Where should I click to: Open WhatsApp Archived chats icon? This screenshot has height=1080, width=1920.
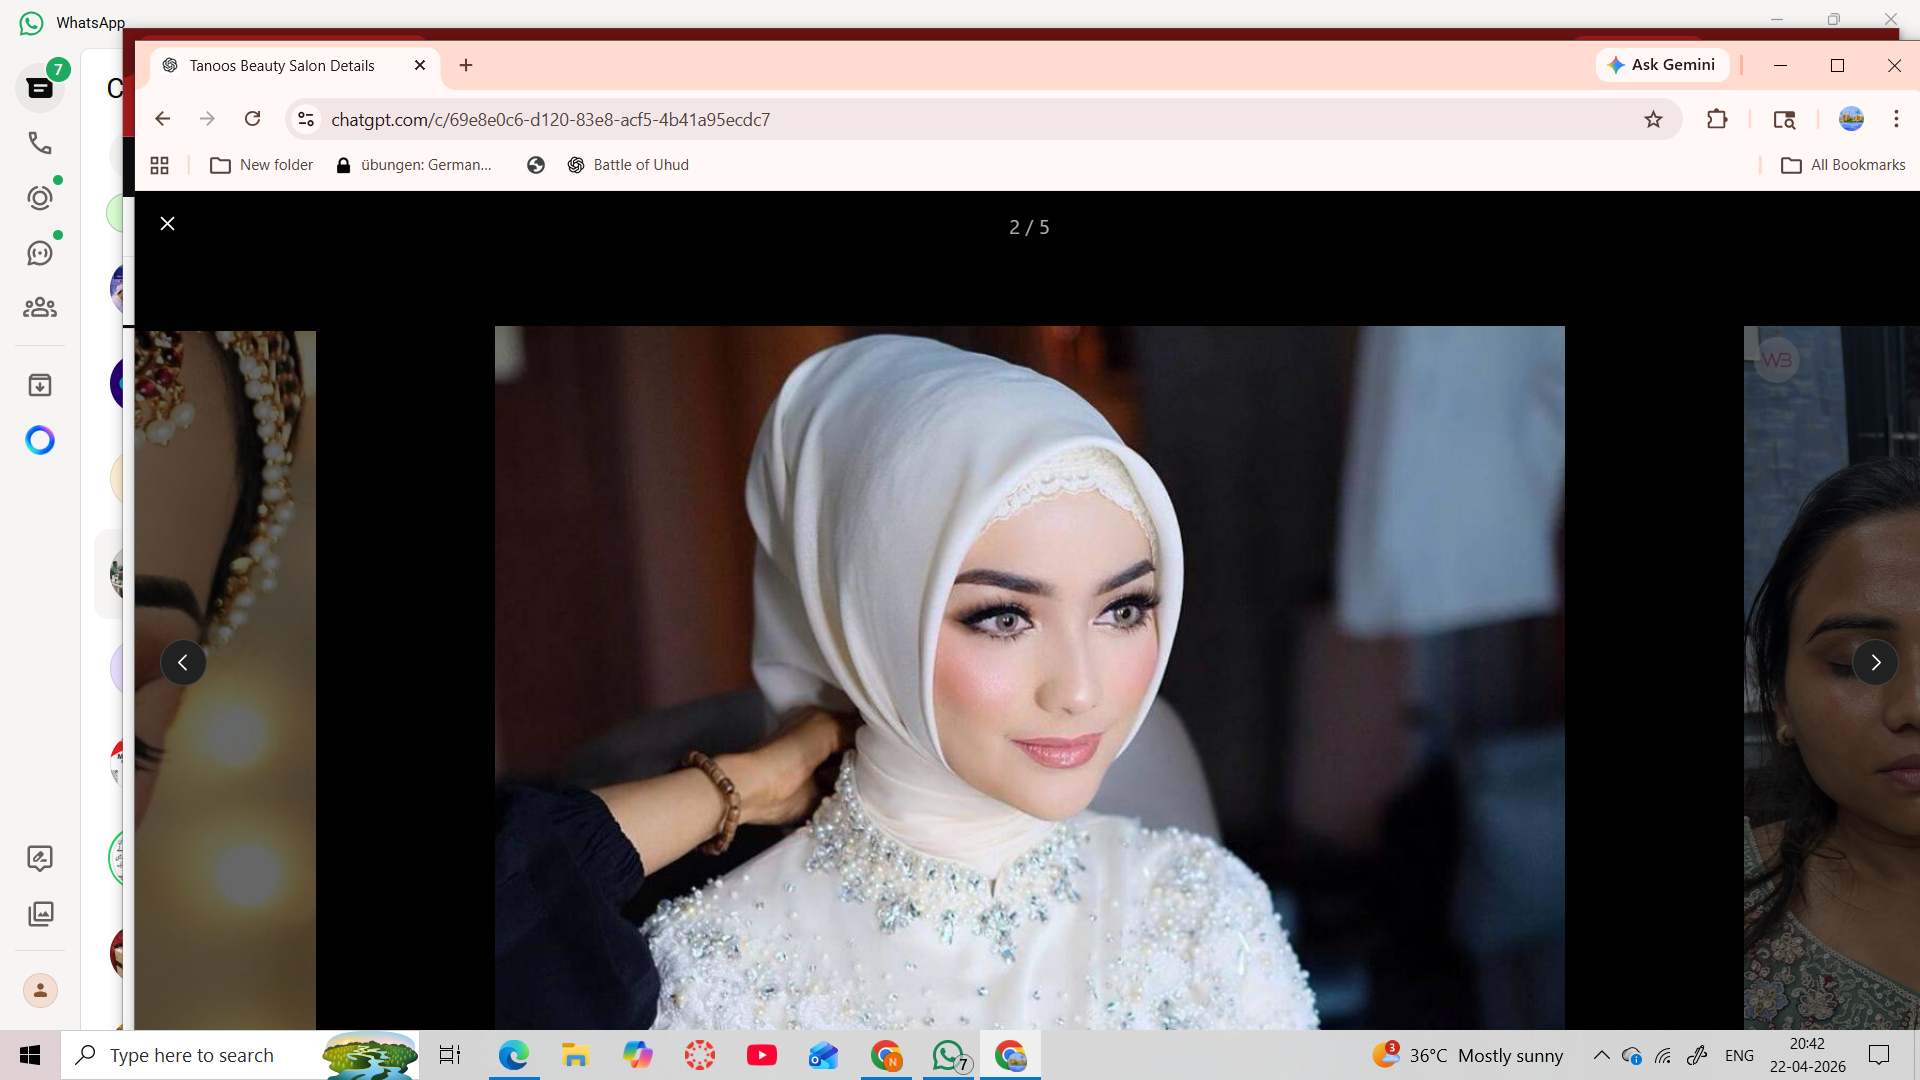(x=40, y=385)
